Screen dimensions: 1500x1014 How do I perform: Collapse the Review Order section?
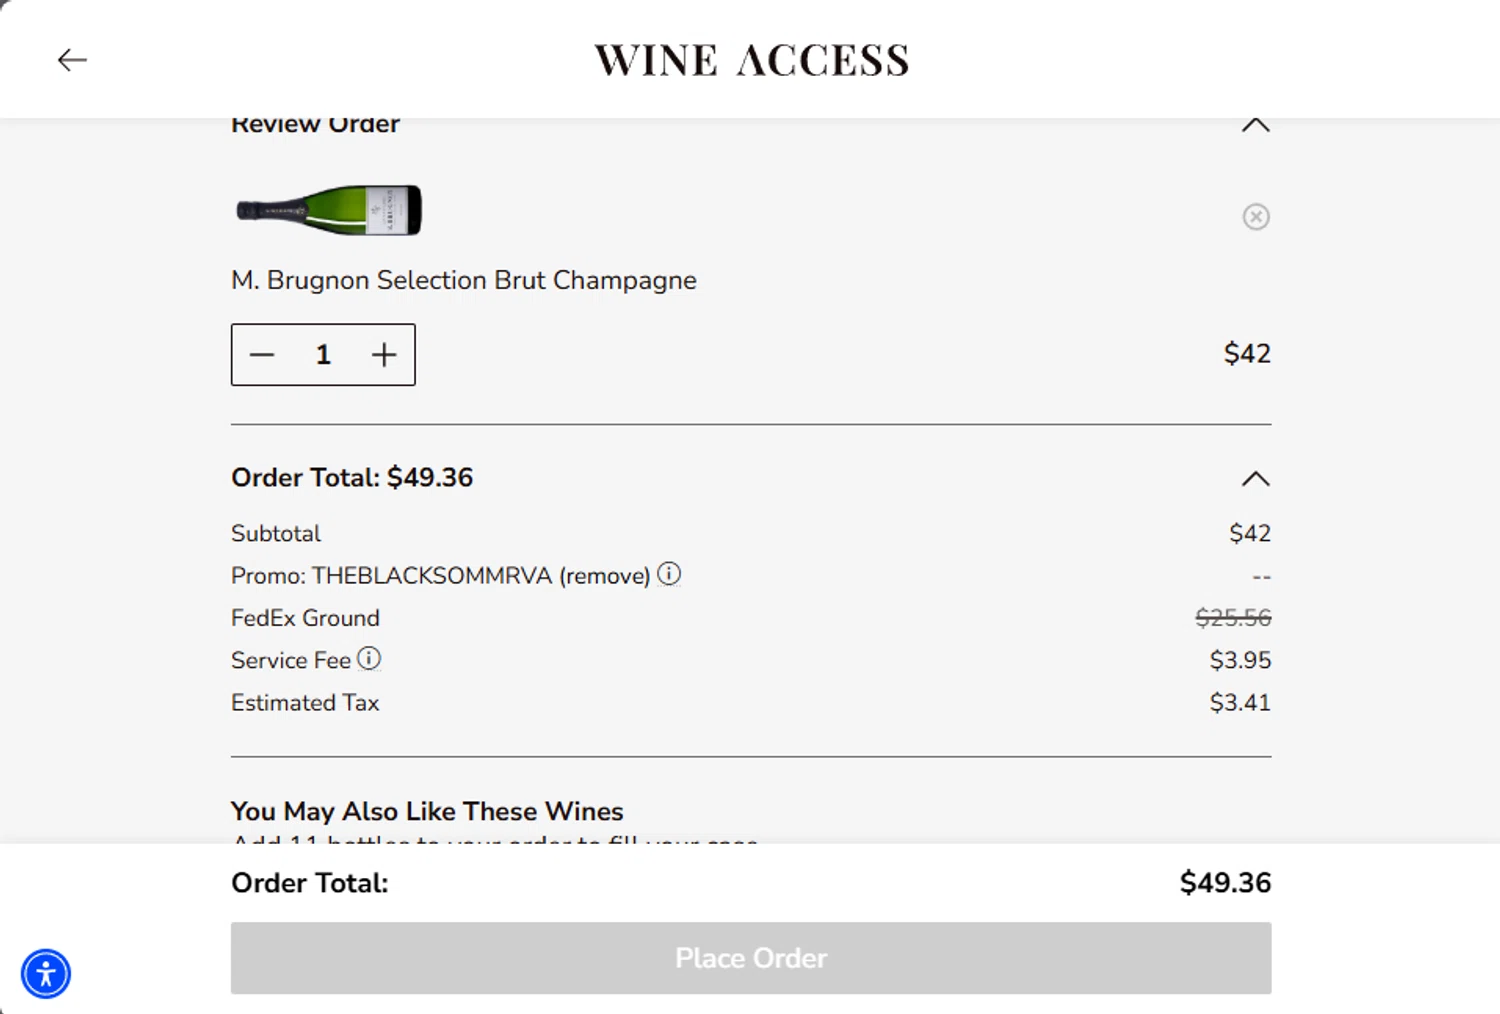1255,126
